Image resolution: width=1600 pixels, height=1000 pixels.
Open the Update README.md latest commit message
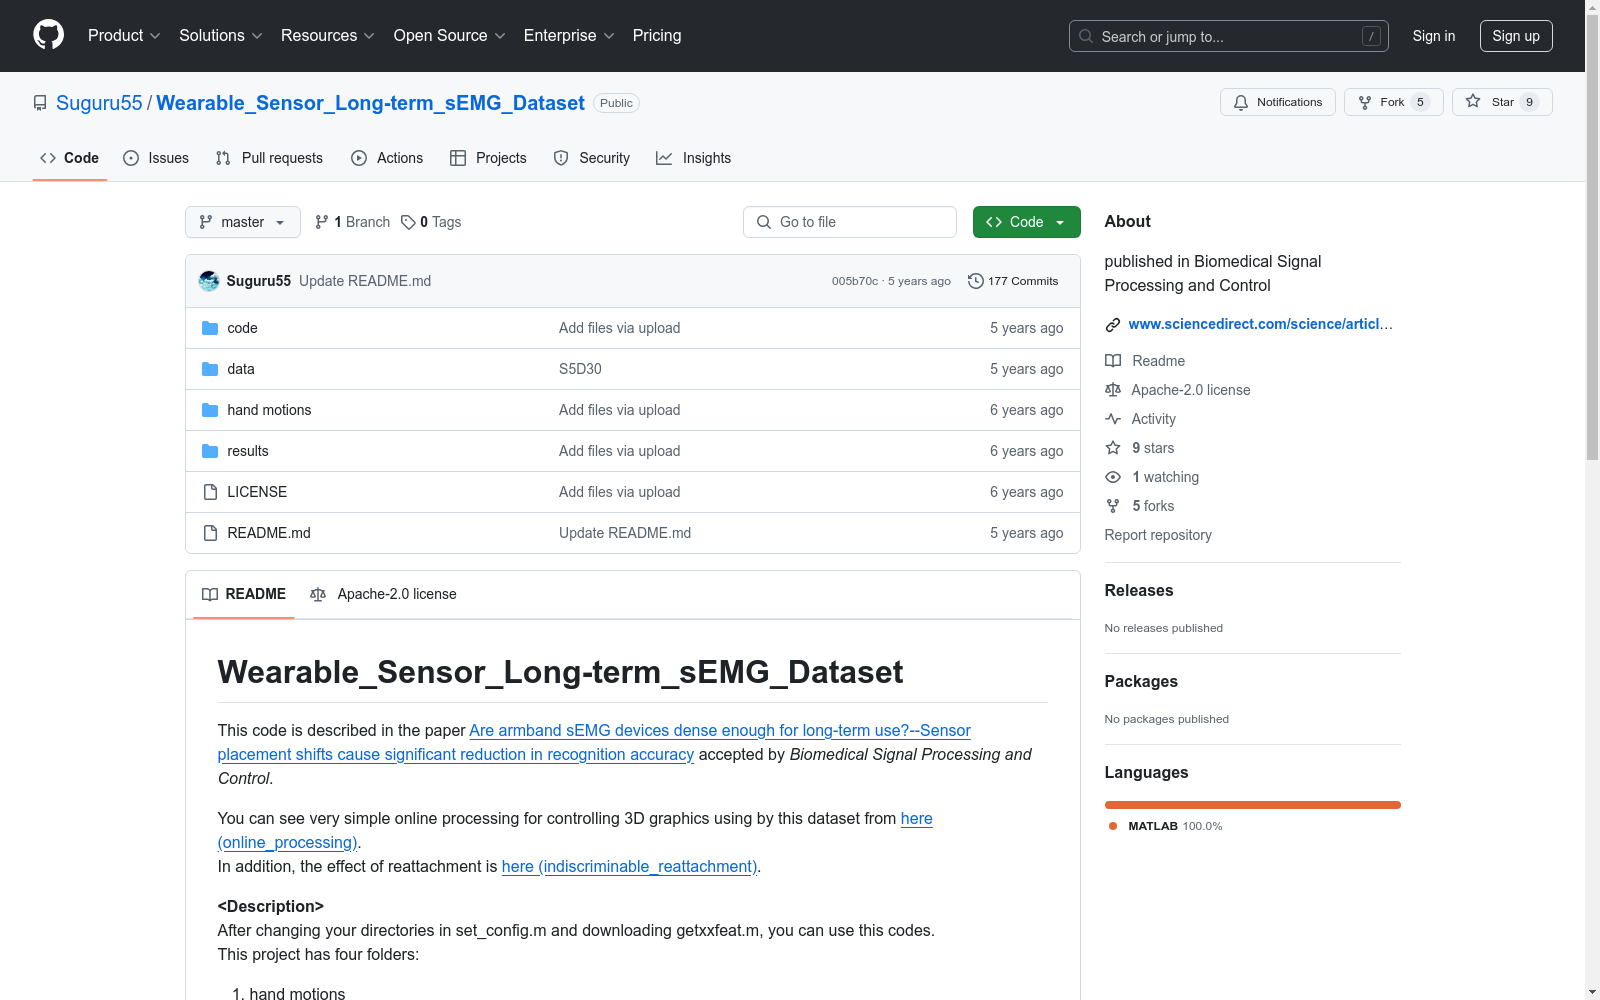[365, 281]
